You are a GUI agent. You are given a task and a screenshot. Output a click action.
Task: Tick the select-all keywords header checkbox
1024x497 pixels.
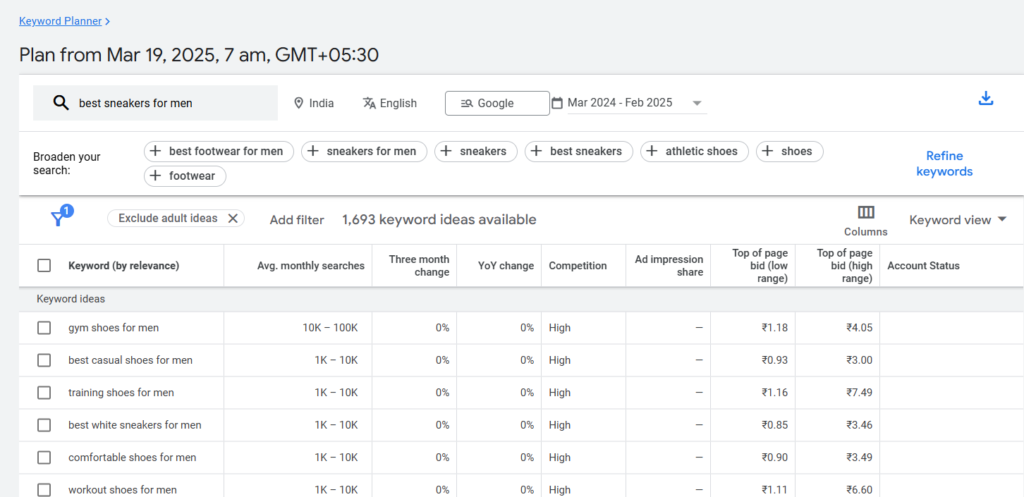[44, 266]
